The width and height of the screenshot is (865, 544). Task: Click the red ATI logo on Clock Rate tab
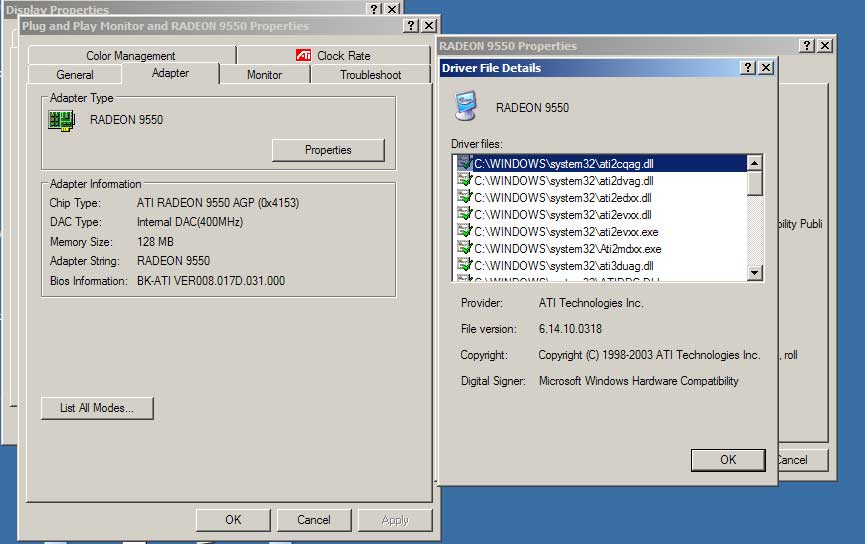pos(304,56)
